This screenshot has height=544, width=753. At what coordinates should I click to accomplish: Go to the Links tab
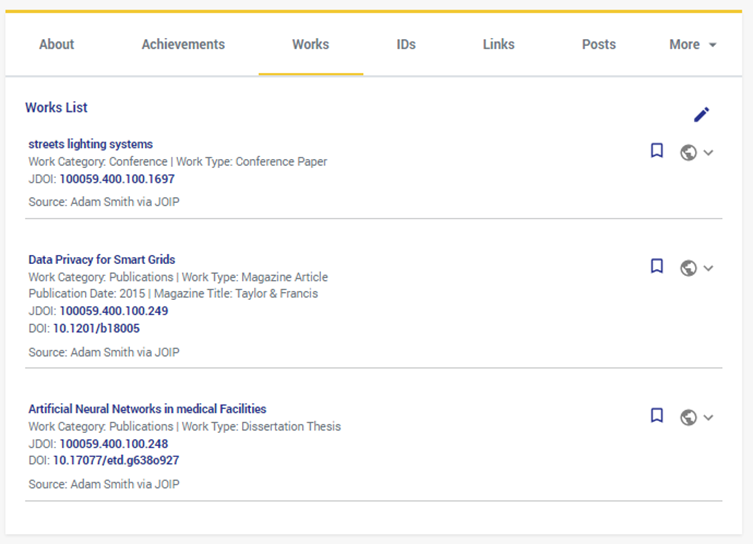(498, 45)
